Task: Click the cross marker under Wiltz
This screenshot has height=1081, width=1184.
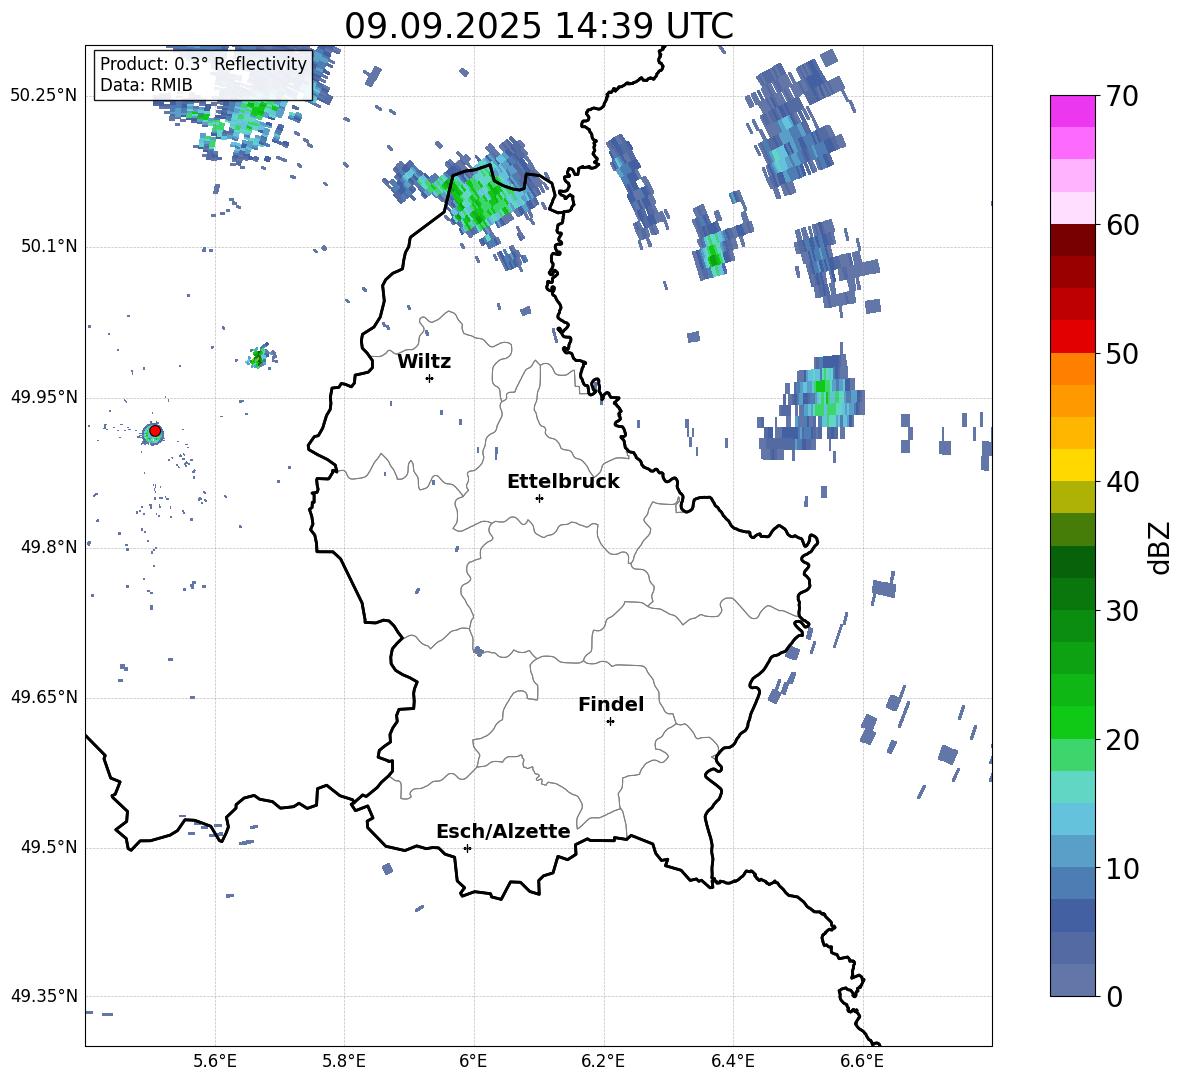Action: coord(430,378)
